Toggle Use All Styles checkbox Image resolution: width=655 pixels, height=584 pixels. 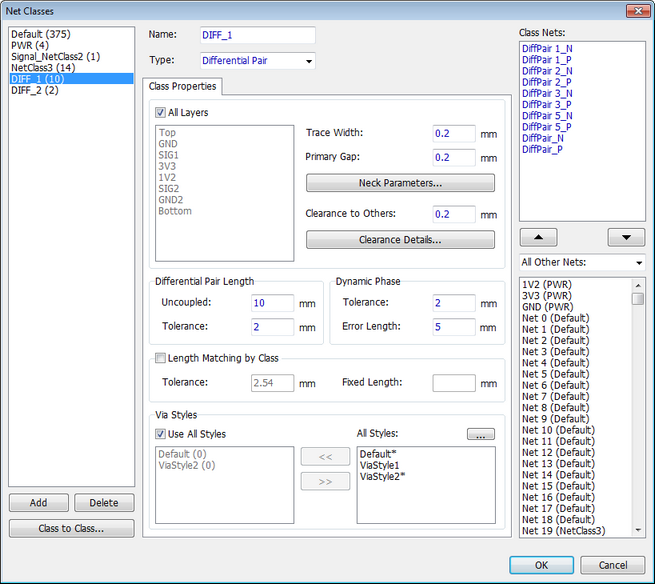tap(160, 434)
